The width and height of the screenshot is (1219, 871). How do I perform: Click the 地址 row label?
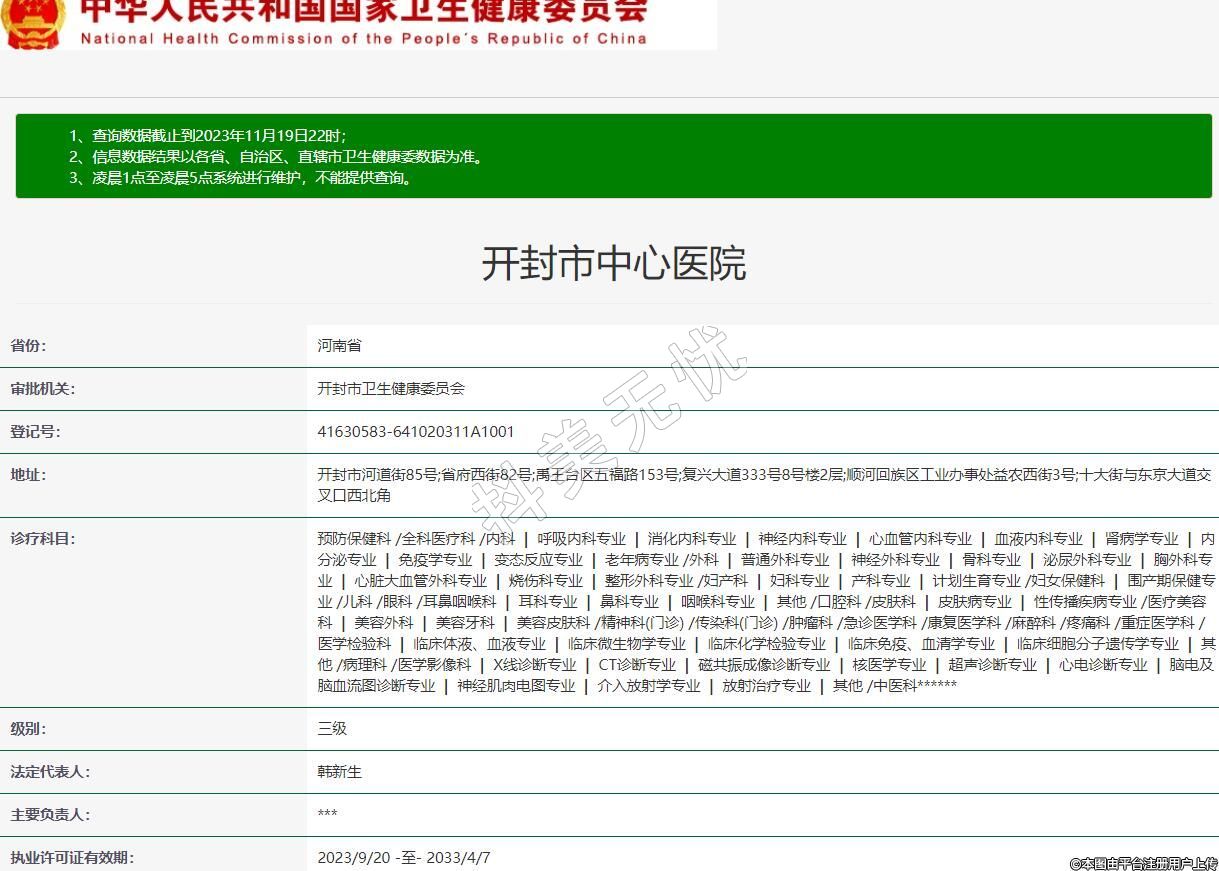pyautogui.click(x=28, y=475)
